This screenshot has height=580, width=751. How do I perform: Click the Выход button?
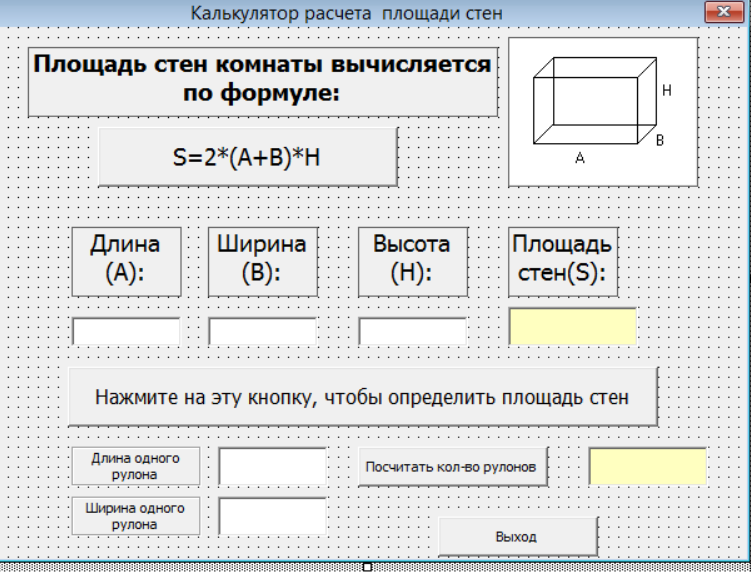pos(518,537)
